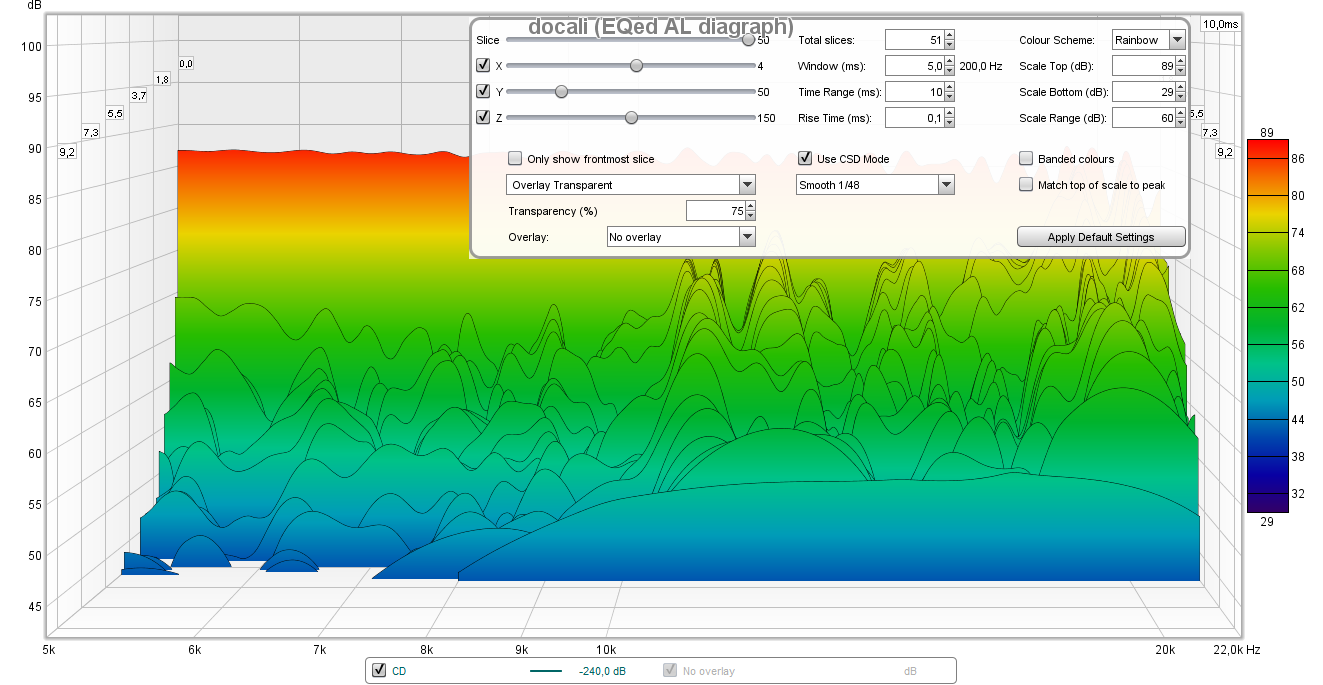Toggle the Z axis checkbox
Image resolution: width=1323 pixels, height=685 pixels.
483,118
